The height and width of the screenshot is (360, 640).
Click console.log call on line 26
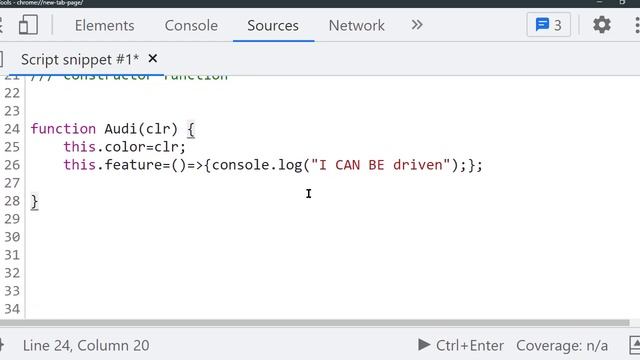point(257,165)
